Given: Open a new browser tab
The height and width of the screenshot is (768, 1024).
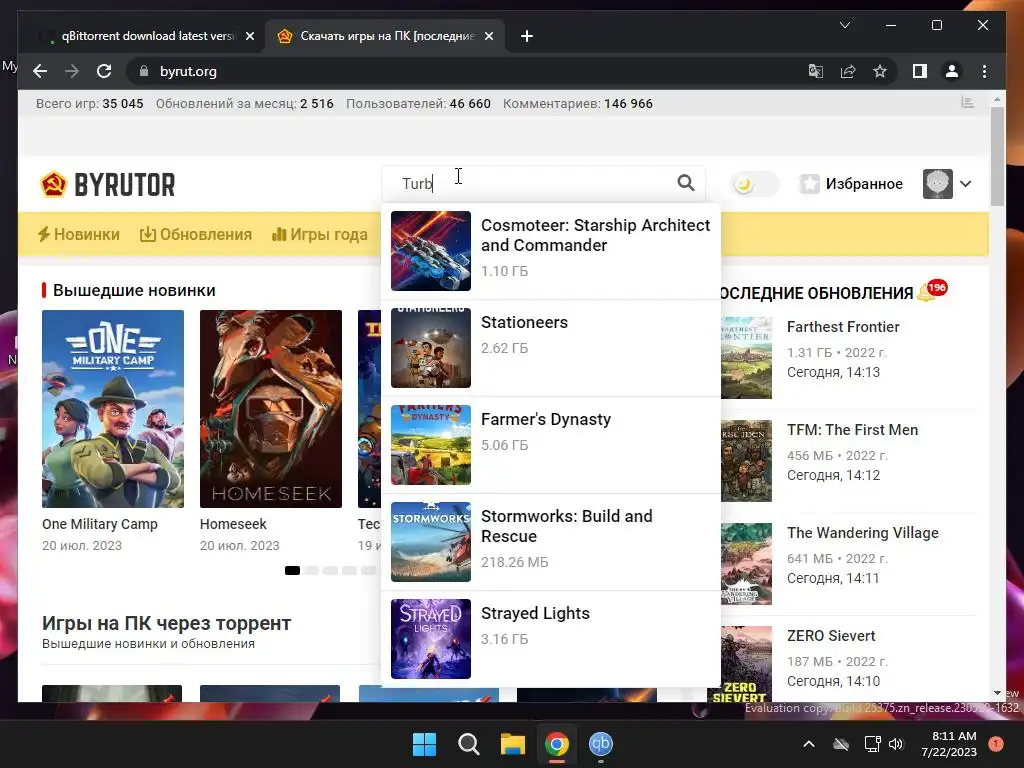Looking at the screenshot, I should (527, 37).
